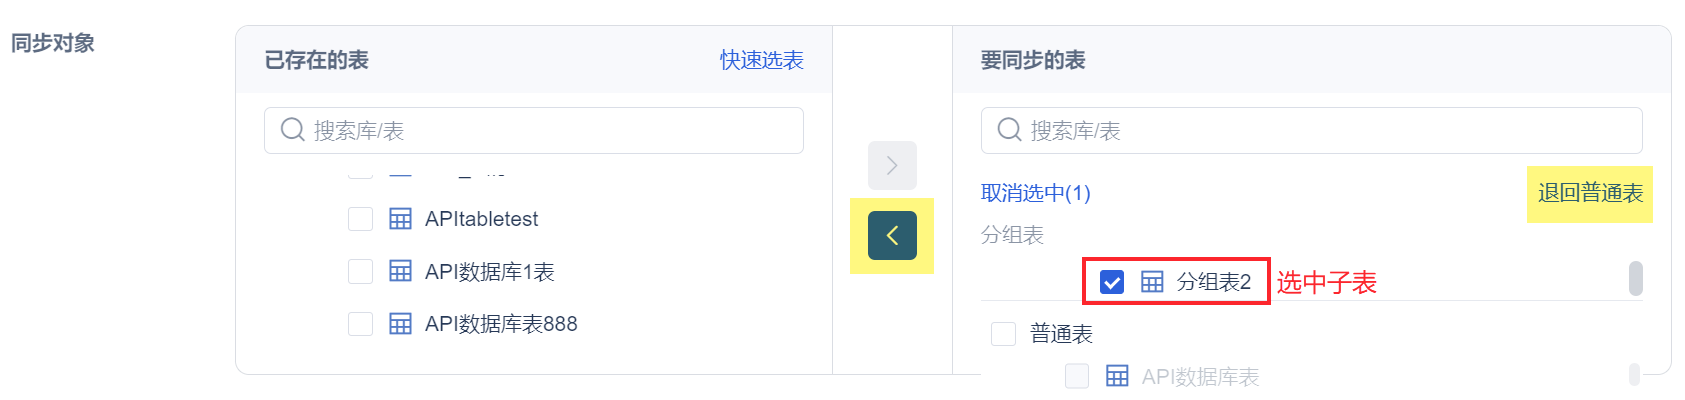Check the API数据库表888 checkbox
The height and width of the screenshot is (400, 1685).
coord(360,324)
